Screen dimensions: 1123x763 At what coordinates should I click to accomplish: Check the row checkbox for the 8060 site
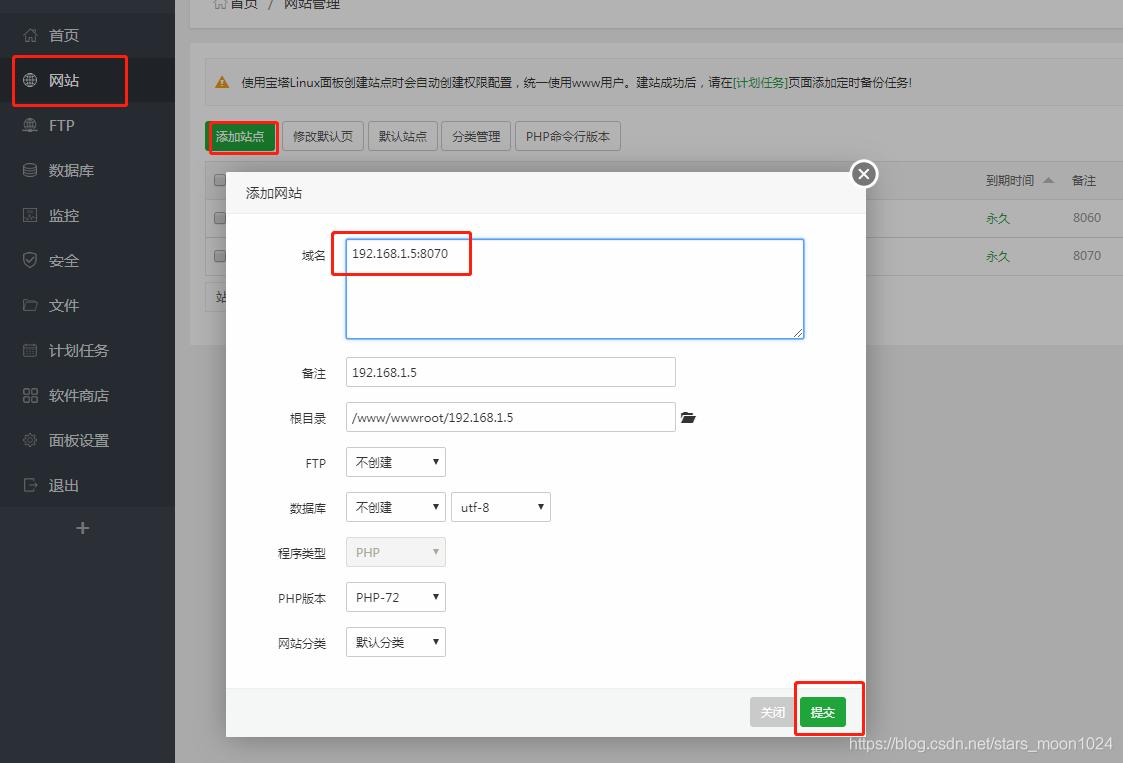[x=218, y=217]
